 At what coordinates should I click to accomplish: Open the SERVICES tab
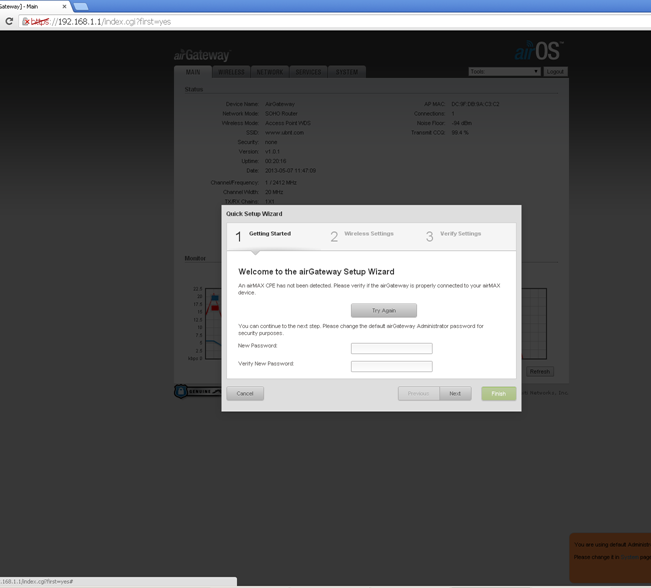(308, 72)
